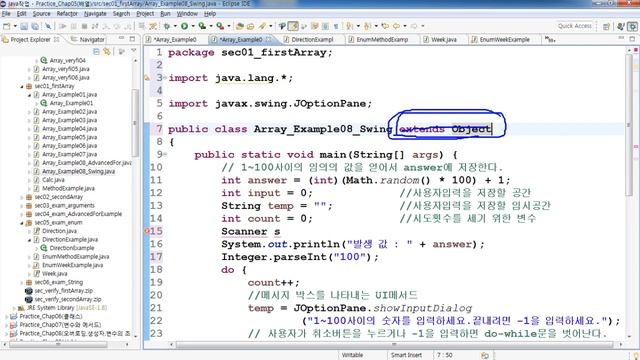This screenshot has width=640, height=360.
Task: Click the External Tools run icon
Action: (x=220, y=26)
